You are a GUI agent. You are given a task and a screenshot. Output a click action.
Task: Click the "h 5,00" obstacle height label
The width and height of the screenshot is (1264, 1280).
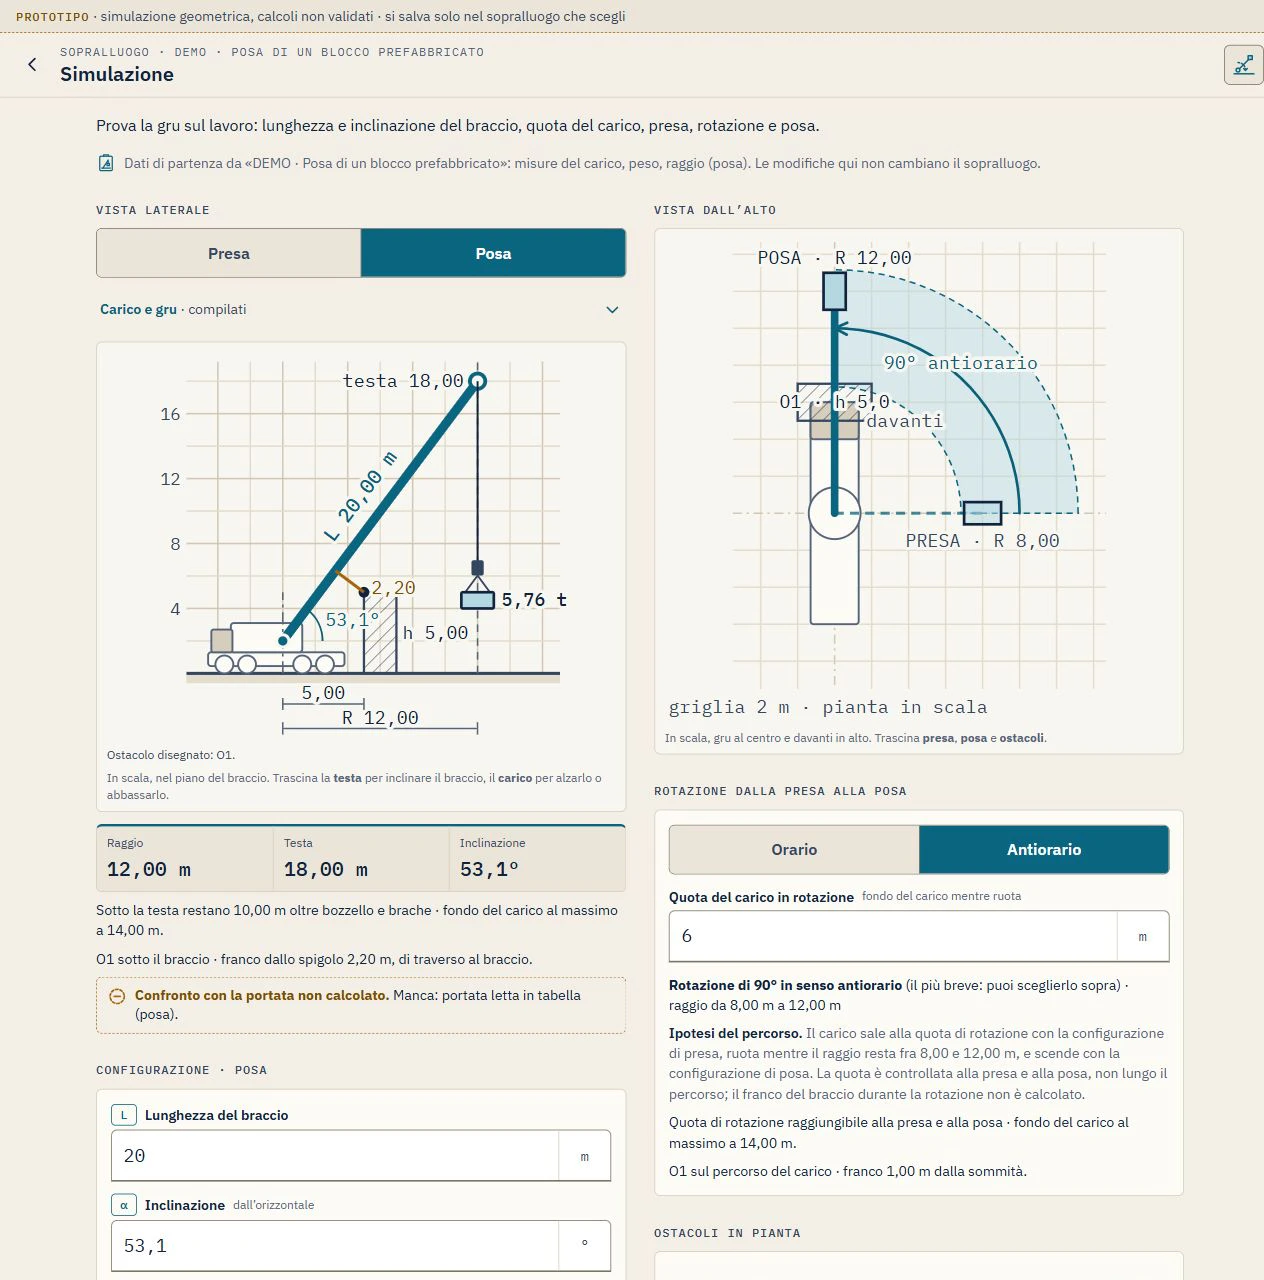[435, 633]
